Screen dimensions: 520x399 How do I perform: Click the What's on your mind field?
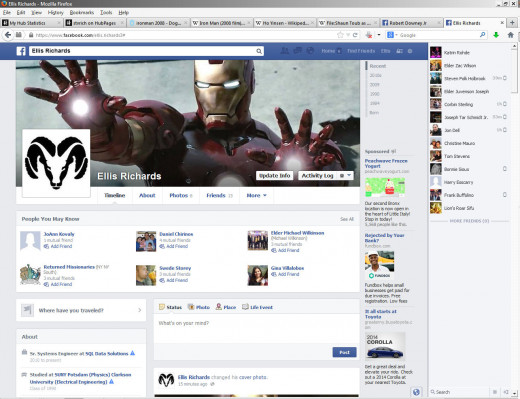256,328
